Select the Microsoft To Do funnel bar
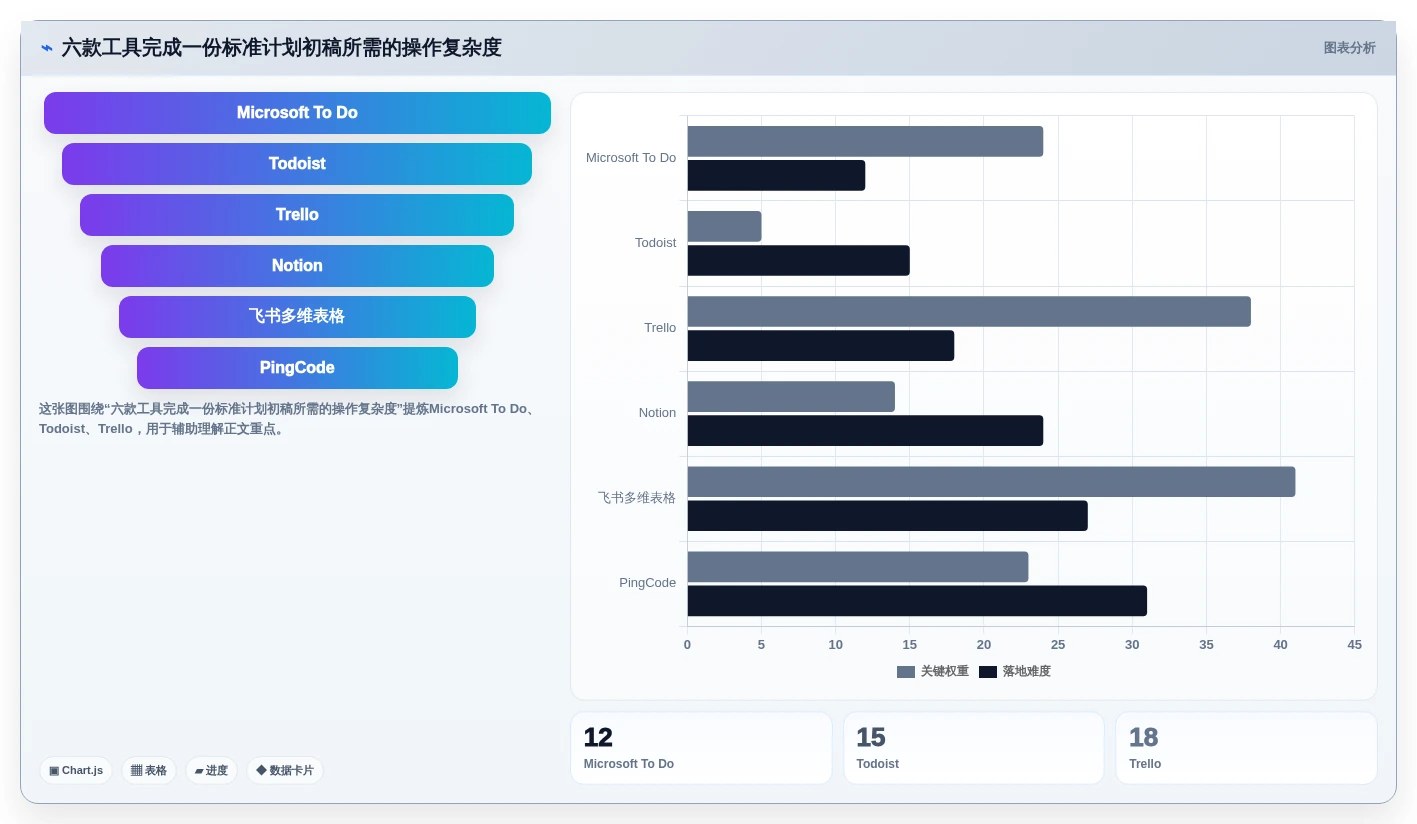 pyautogui.click(x=297, y=113)
